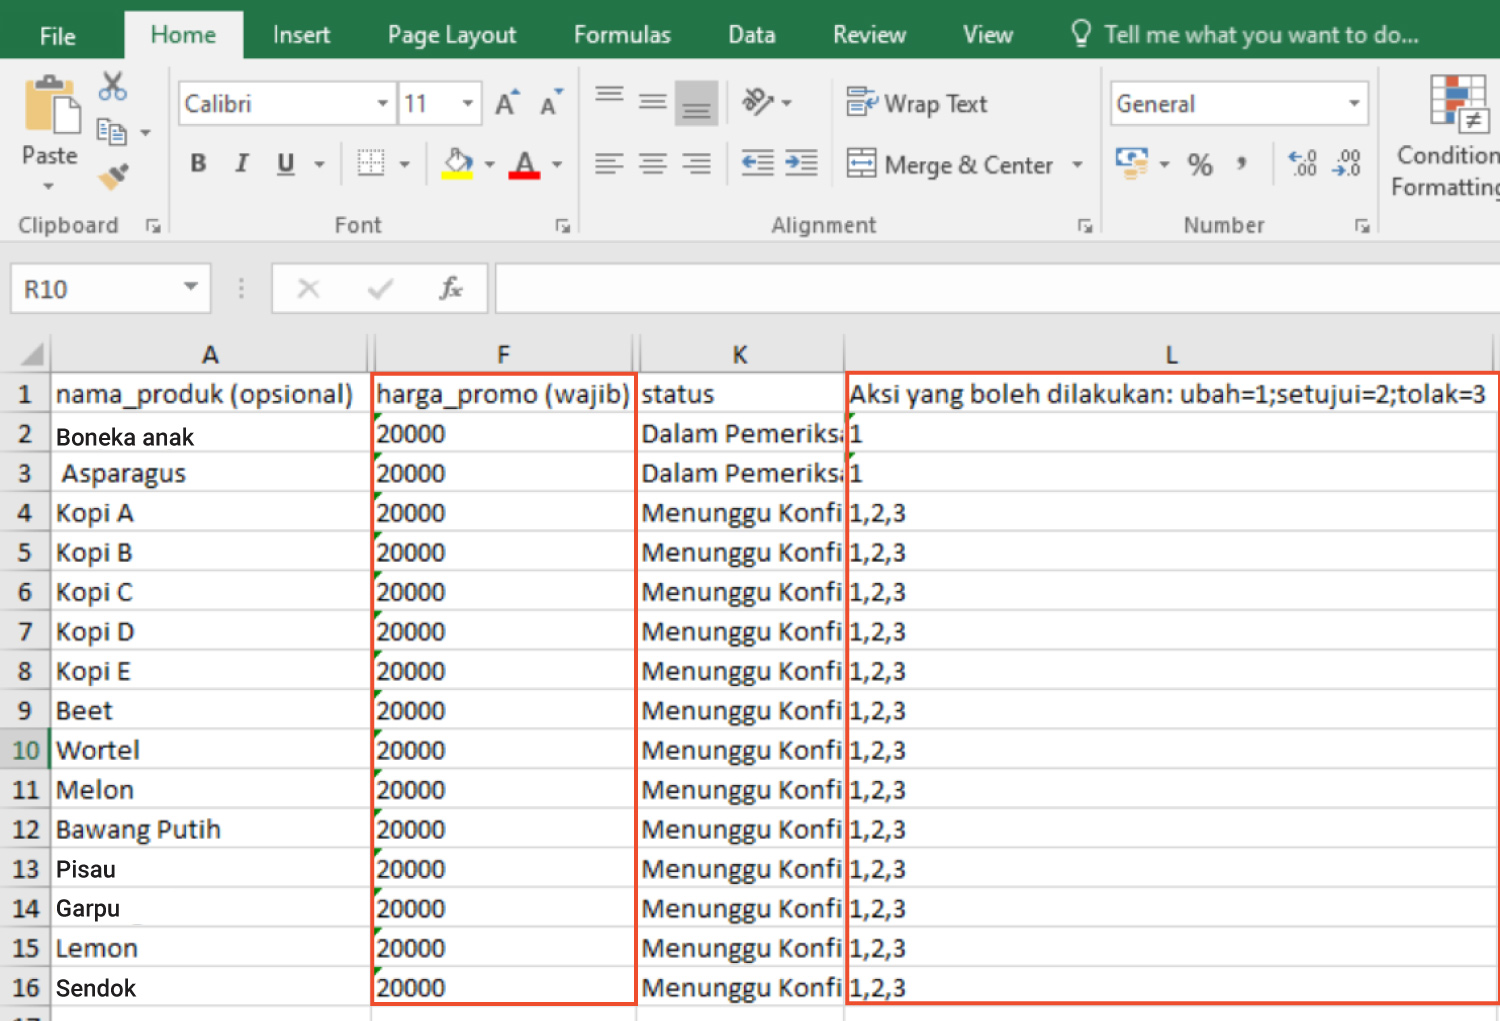The width and height of the screenshot is (1500, 1021).
Task: Toggle Italic formatting
Action: tap(241, 163)
